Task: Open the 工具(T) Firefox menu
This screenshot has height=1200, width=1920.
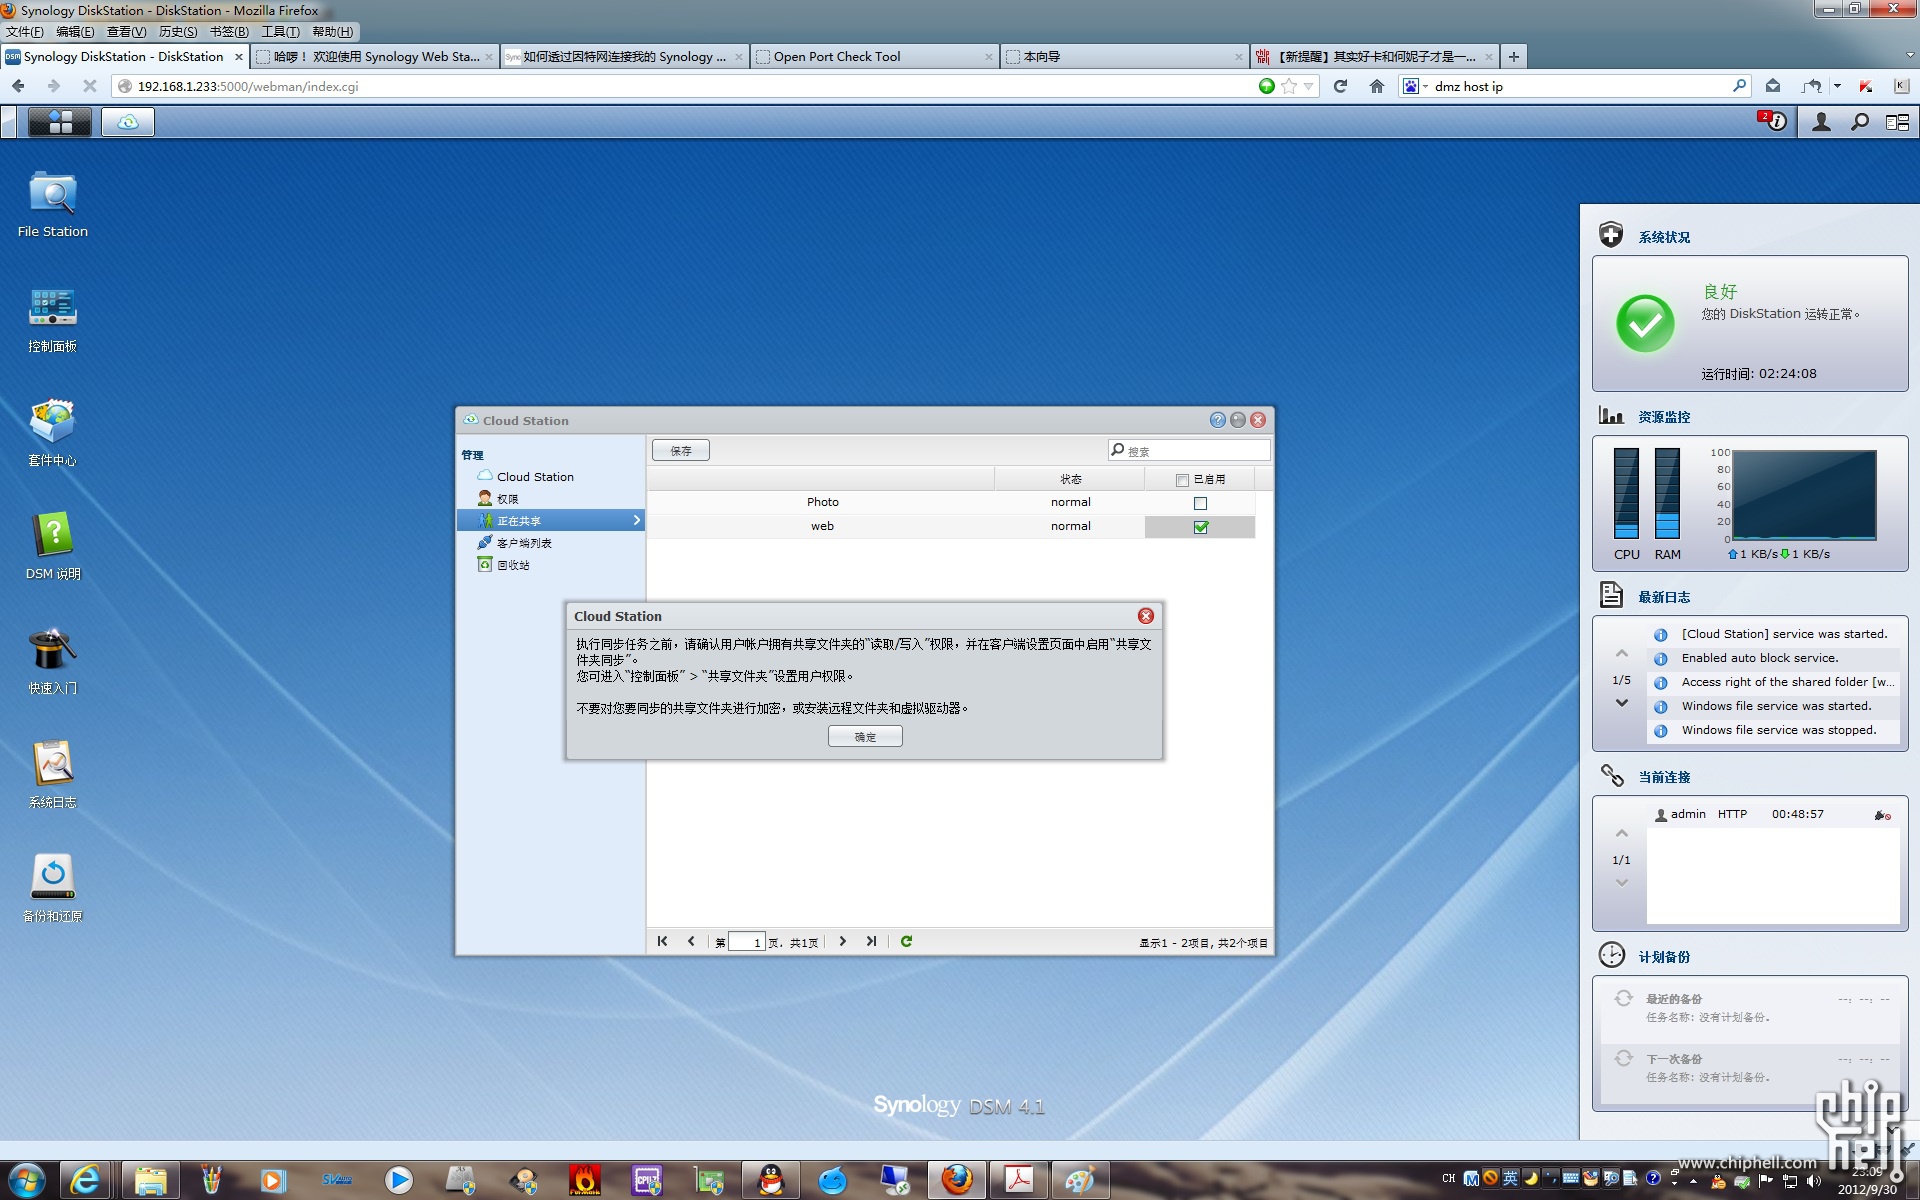Action: point(280,32)
